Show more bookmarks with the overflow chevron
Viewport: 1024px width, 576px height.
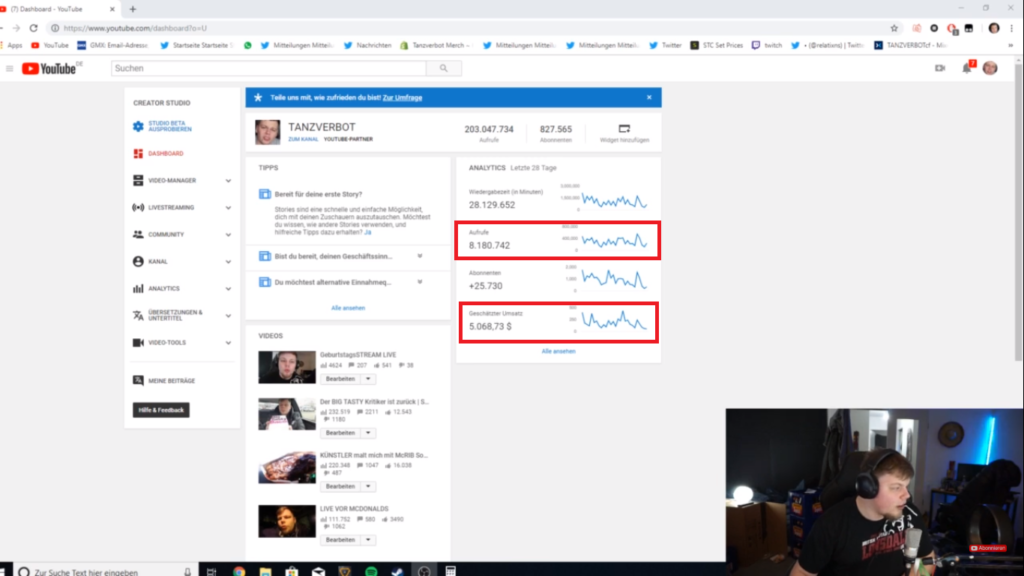1010,45
